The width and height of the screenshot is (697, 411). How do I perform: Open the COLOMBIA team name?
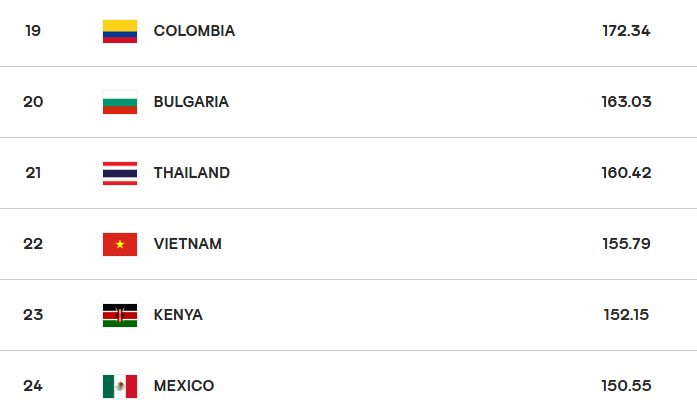[x=194, y=31]
